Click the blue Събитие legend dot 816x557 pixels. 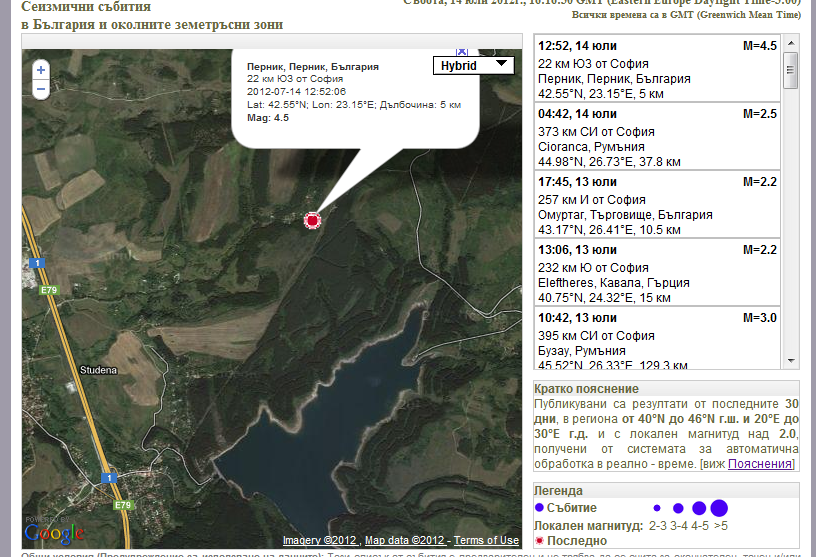click(x=539, y=507)
